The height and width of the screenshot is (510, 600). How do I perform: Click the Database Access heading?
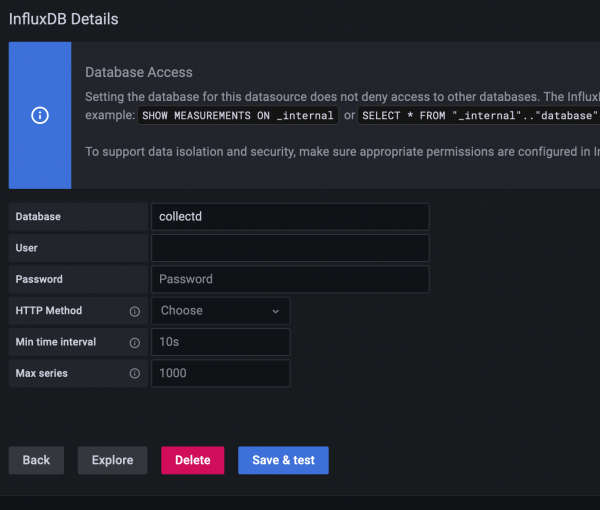(x=139, y=72)
